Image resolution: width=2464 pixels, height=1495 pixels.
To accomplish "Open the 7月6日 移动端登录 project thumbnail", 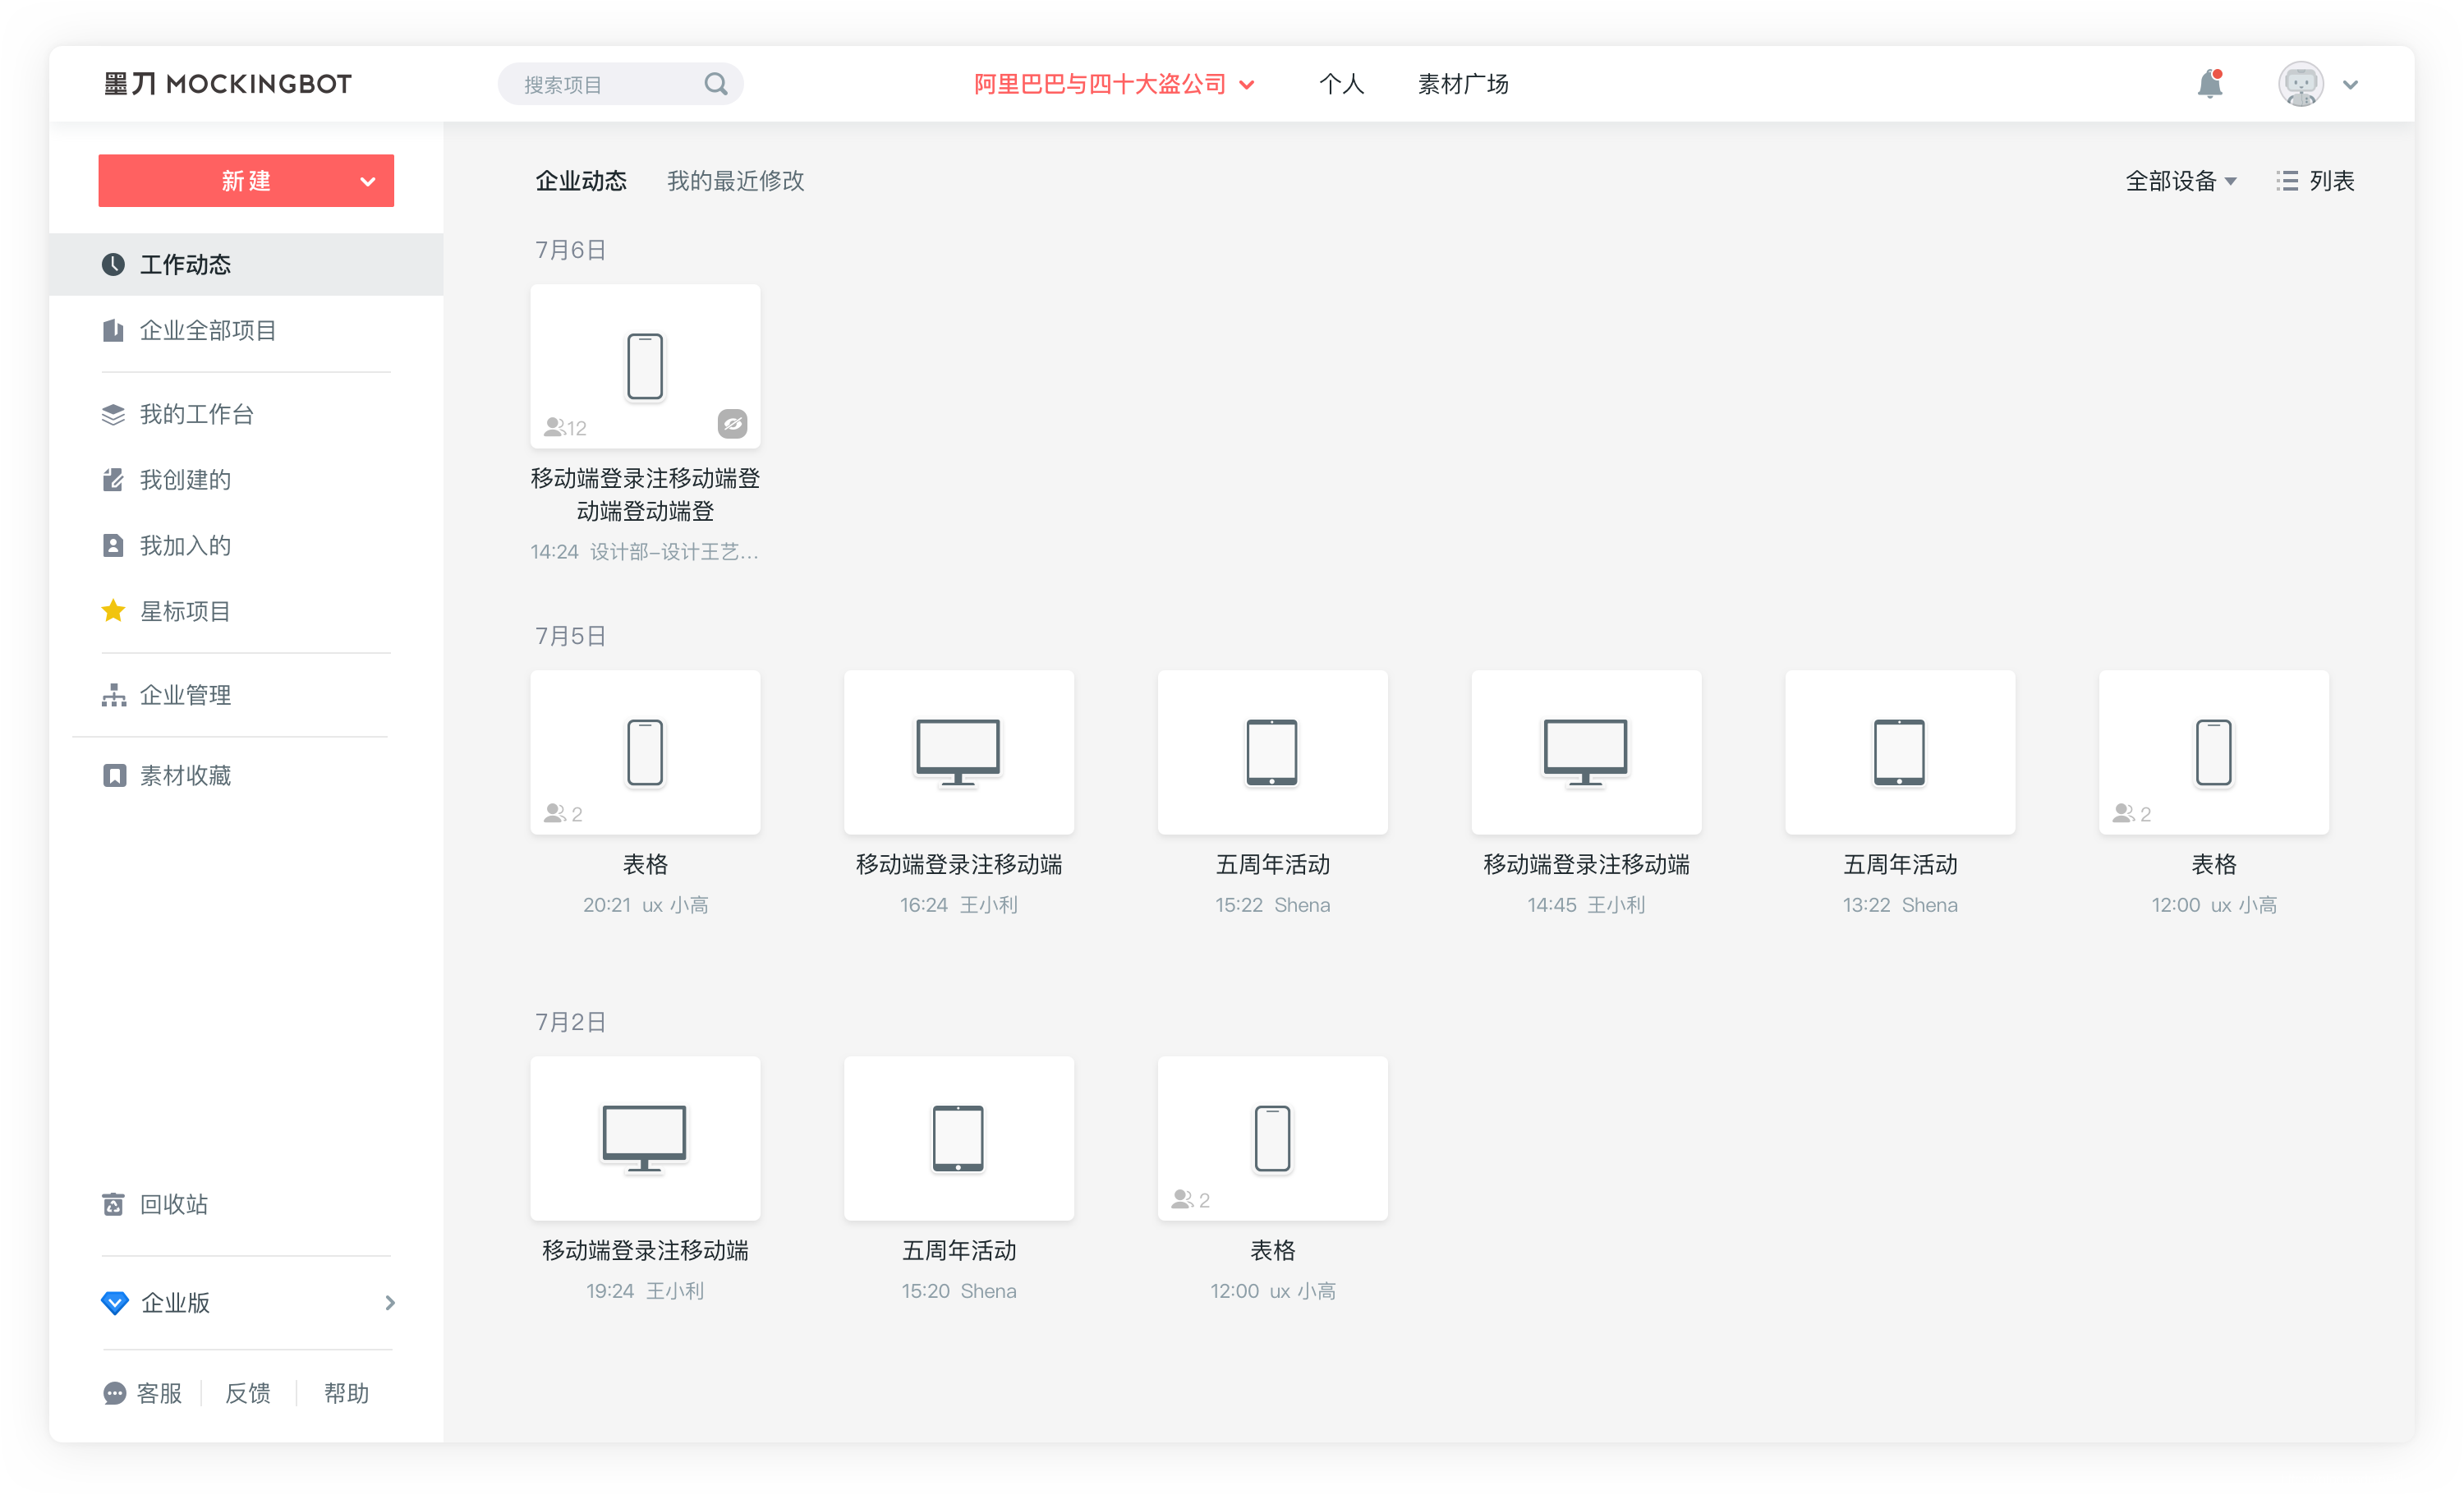I will point(645,366).
